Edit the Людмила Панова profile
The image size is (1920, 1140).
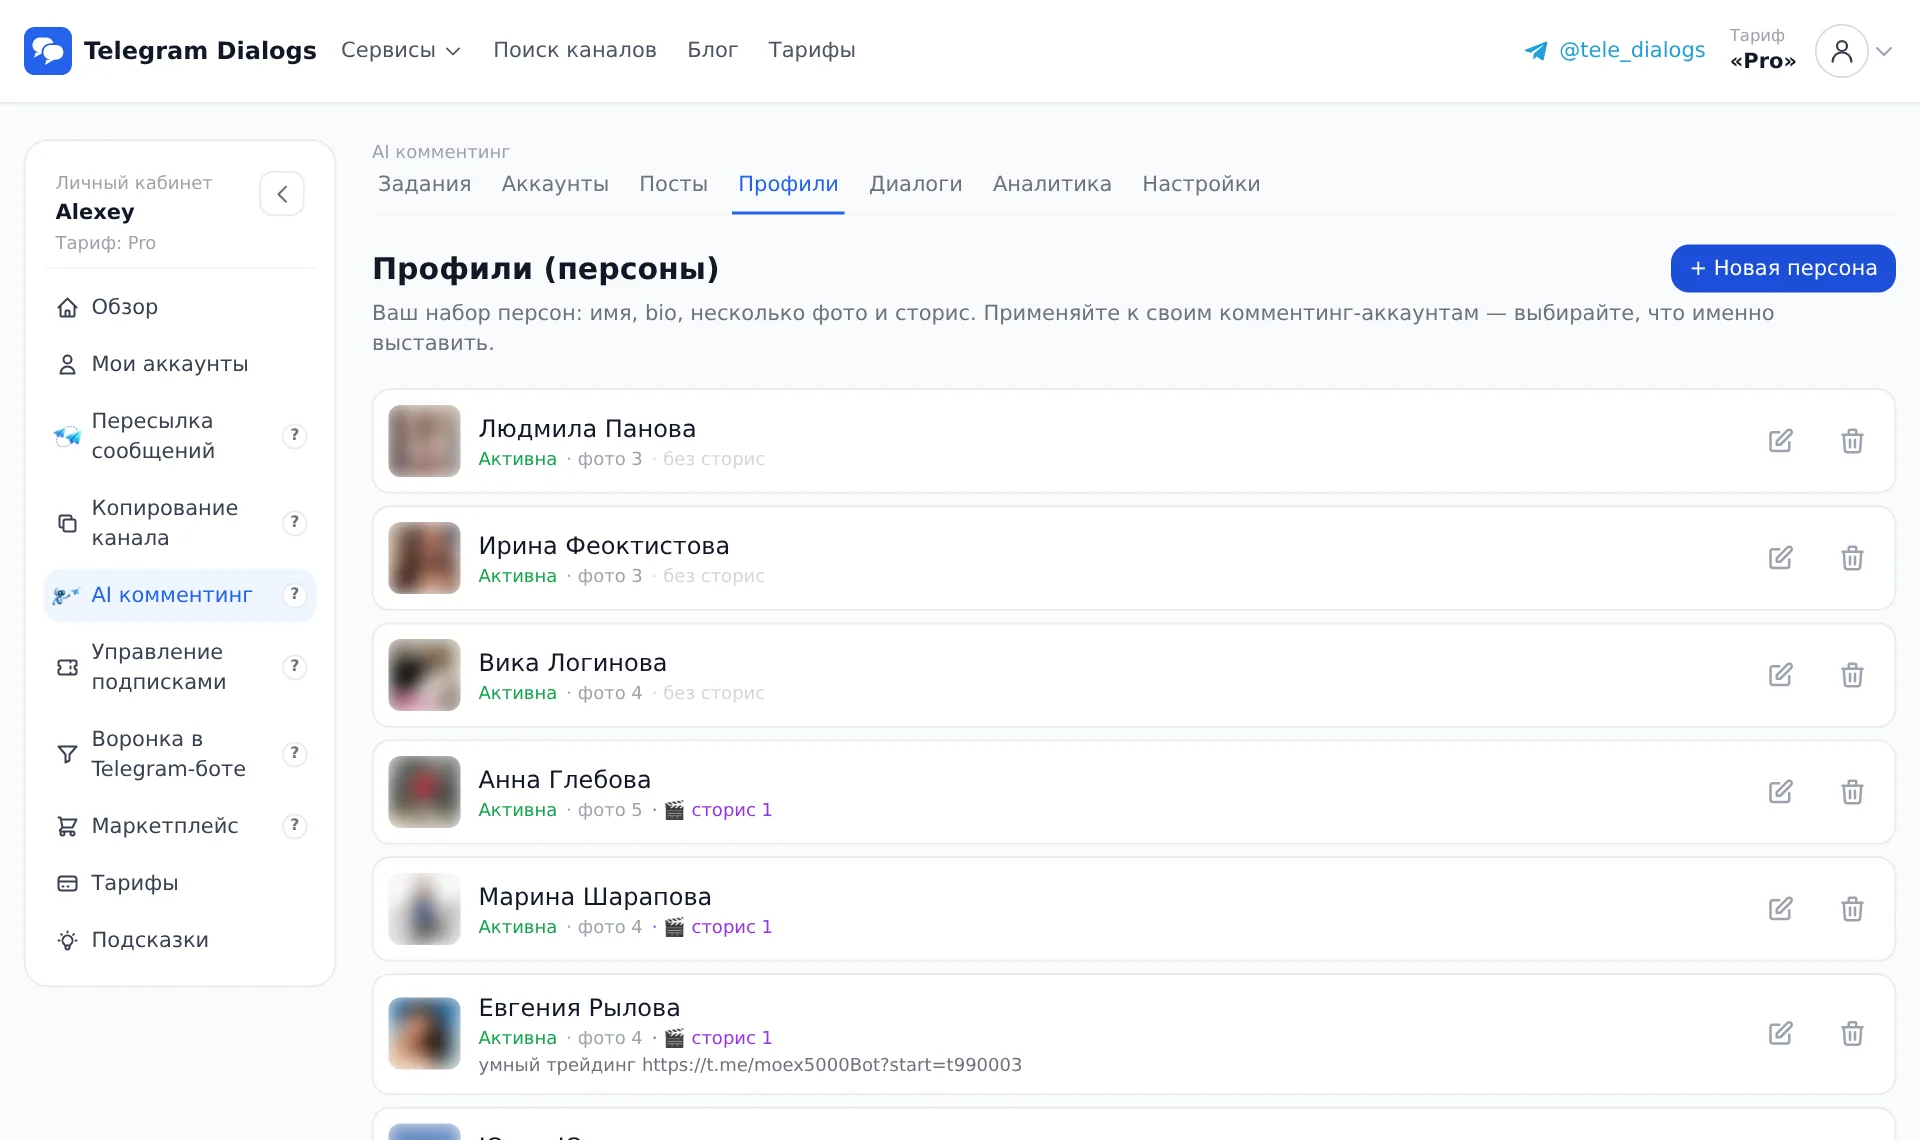coord(1780,441)
